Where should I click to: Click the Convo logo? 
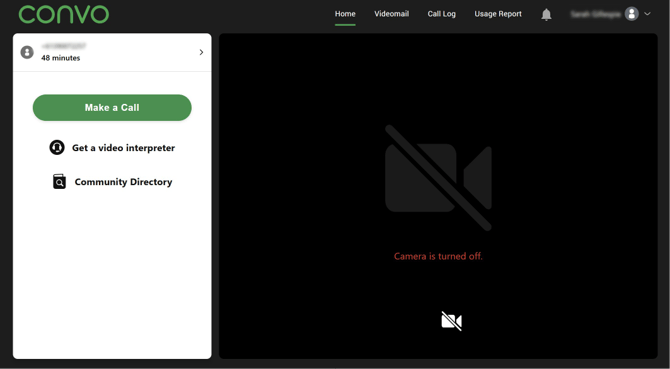(x=64, y=14)
